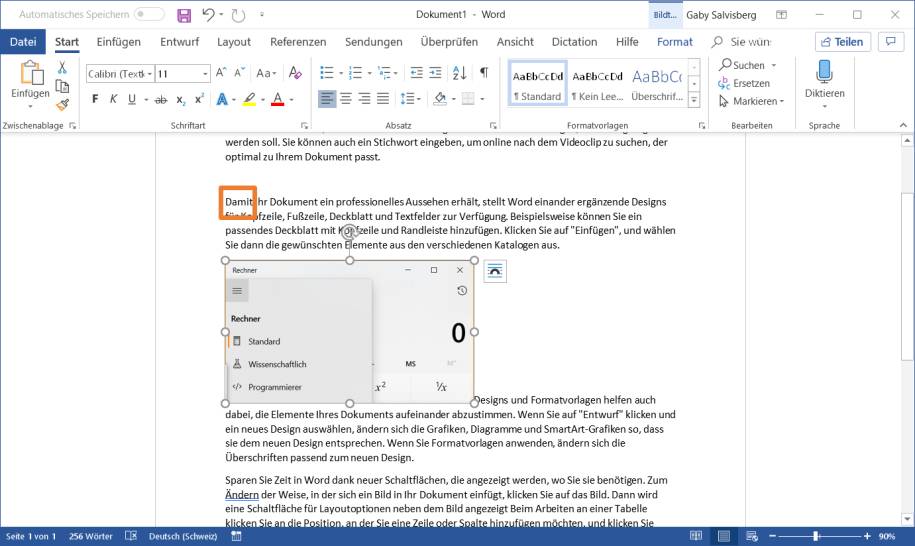The width and height of the screenshot is (915, 546).
Task: Switch to Referenzen ribbon tab
Action: (x=298, y=41)
